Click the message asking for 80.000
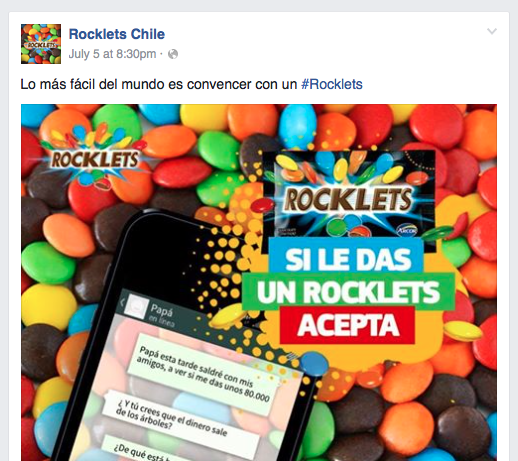 pos(203,373)
